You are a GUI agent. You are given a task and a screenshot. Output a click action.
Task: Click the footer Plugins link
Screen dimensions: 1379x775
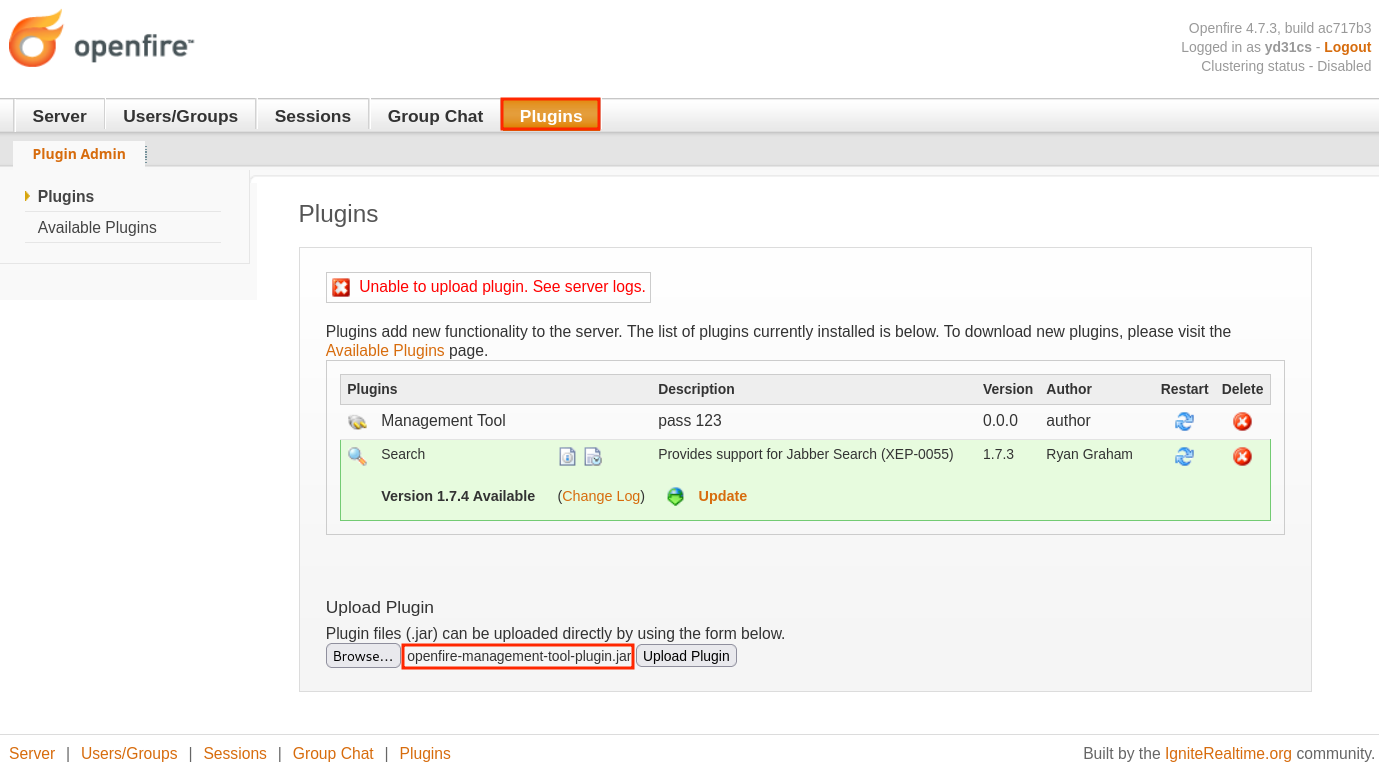click(x=425, y=753)
